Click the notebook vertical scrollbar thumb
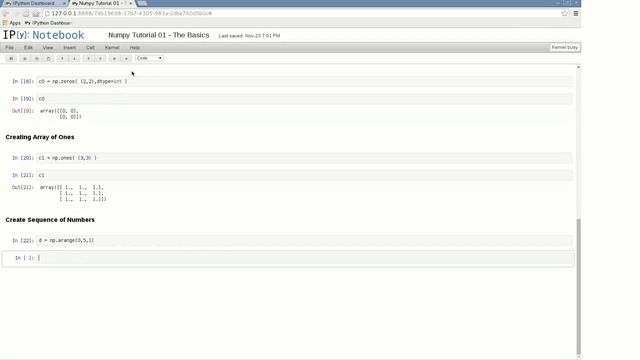640x360 pixels. click(578, 286)
